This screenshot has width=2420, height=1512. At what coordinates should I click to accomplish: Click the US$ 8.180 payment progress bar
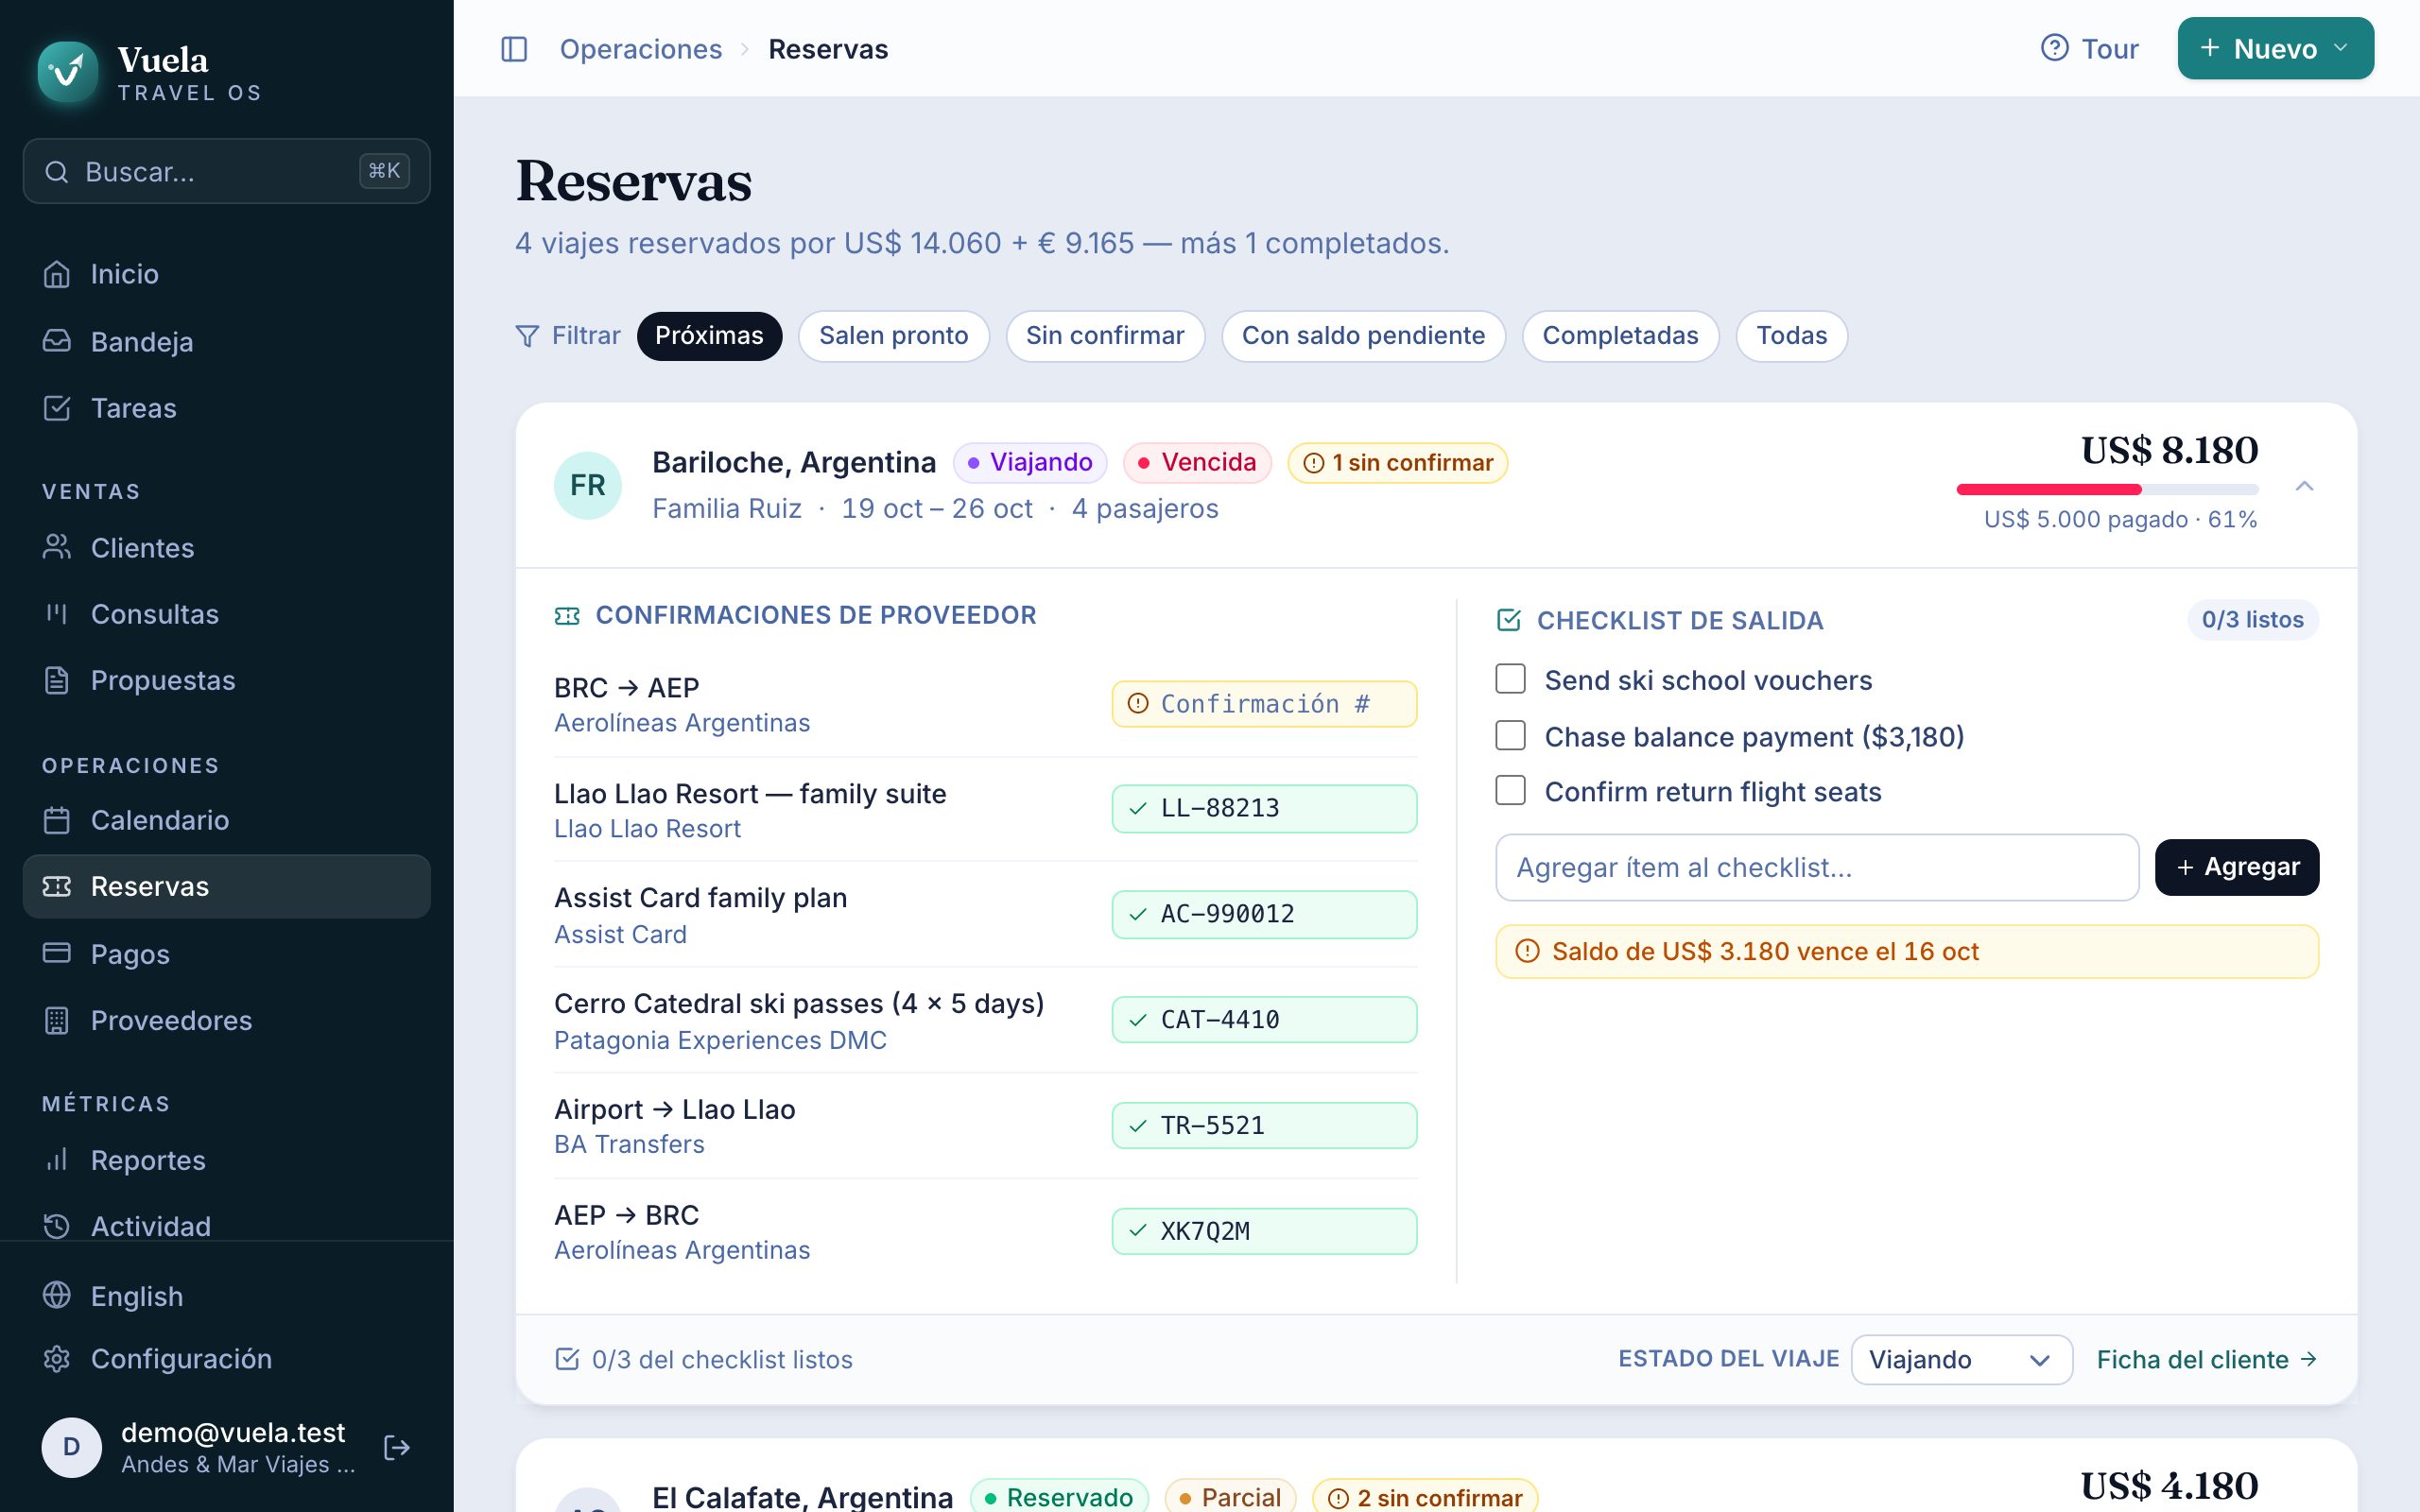pyautogui.click(x=2107, y=489)
